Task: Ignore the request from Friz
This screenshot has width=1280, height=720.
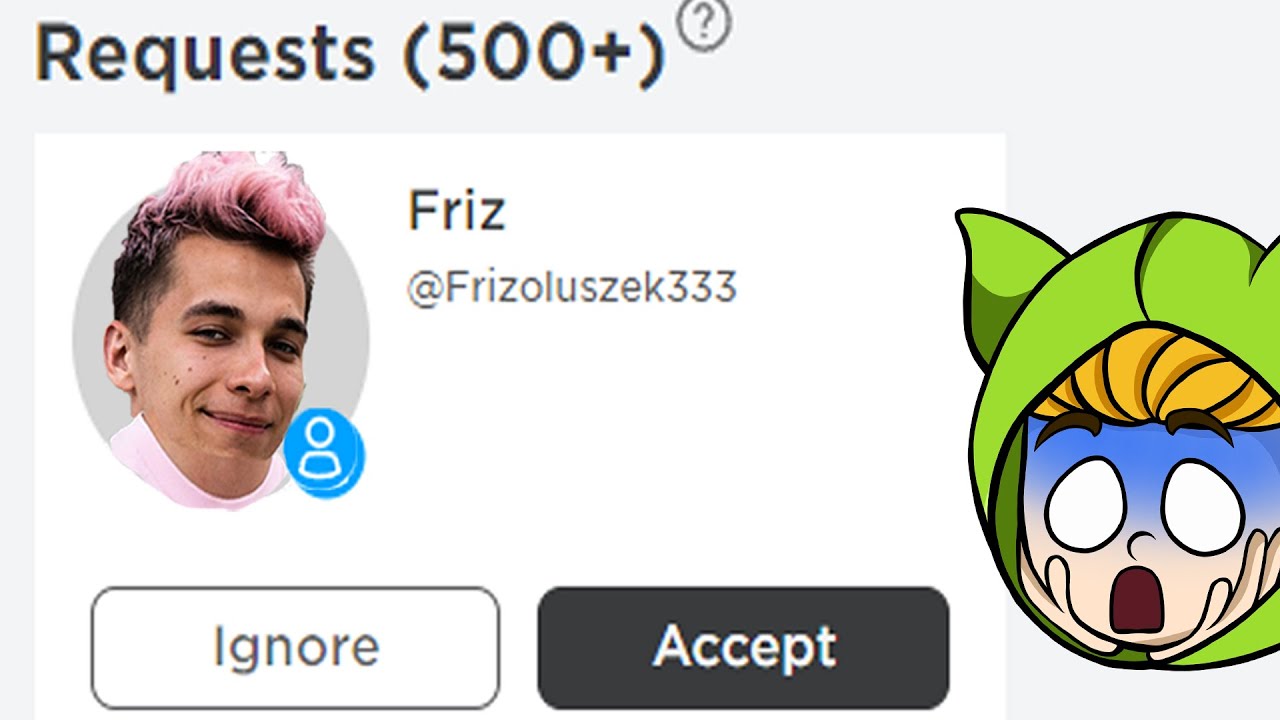Action: (295, 648)
